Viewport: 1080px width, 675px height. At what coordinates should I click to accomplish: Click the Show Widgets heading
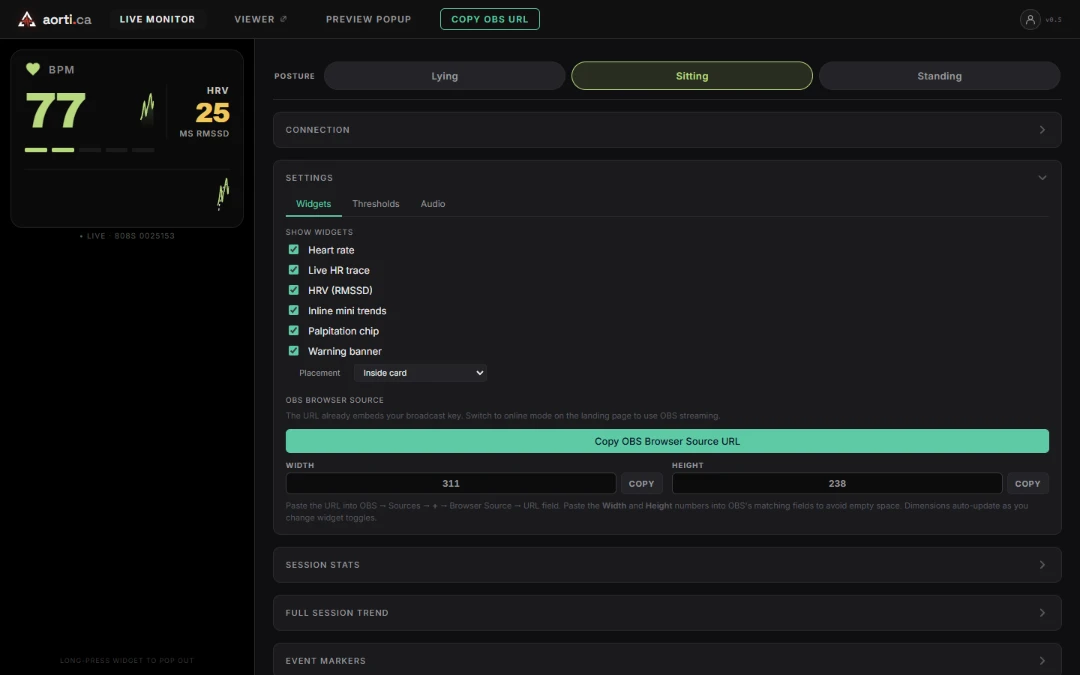tap(319, 232)
